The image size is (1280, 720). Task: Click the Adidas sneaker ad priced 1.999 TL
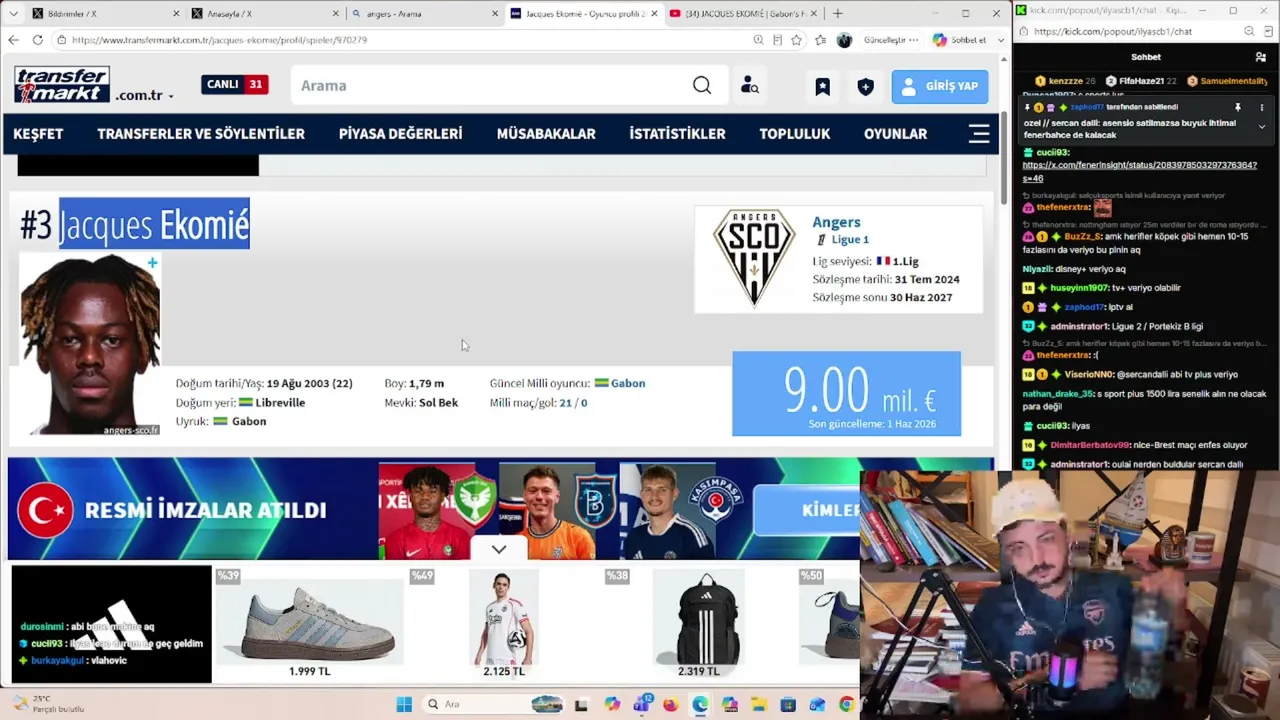310,624
